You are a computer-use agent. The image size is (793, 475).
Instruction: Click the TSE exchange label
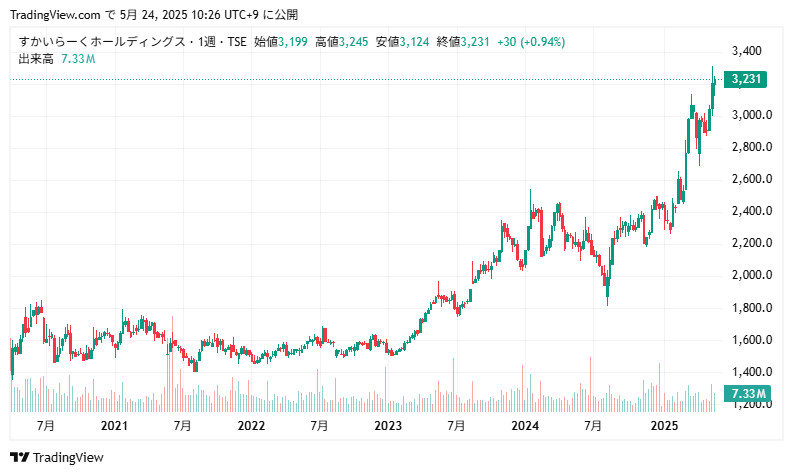click(237, 41)
